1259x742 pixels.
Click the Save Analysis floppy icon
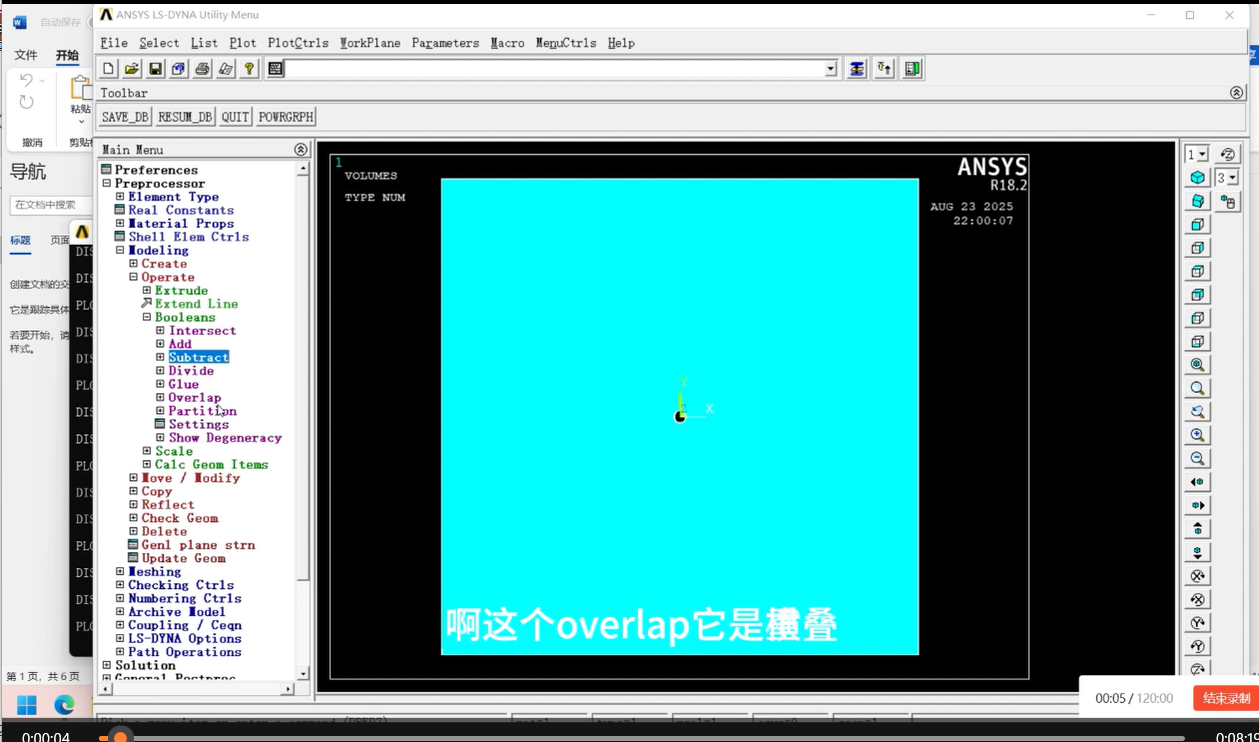click(155, 69)
